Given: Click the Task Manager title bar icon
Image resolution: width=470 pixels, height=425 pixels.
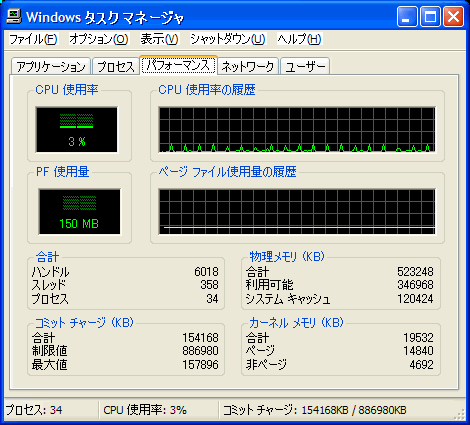Looking at the screenshot, I should coord(14,16).
